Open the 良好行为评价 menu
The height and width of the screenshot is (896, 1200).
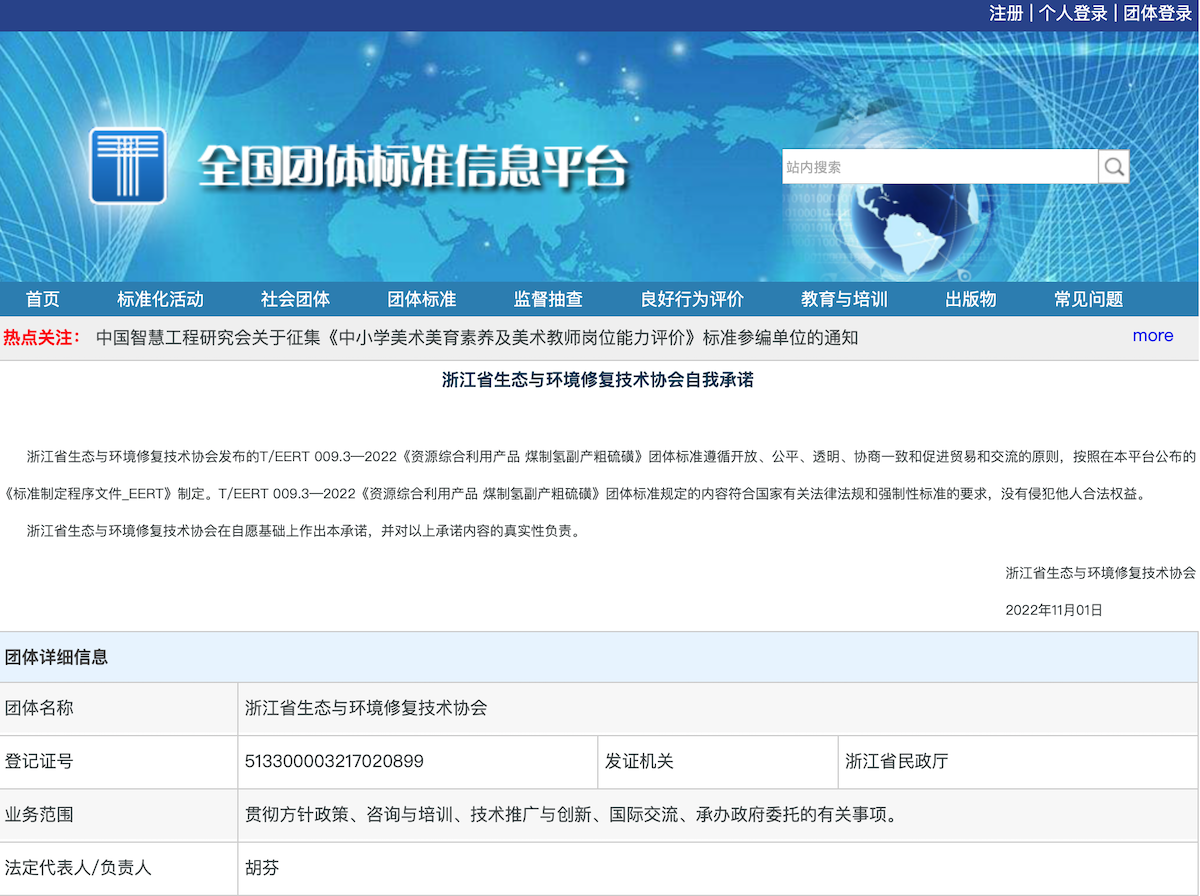click(692, 299)
